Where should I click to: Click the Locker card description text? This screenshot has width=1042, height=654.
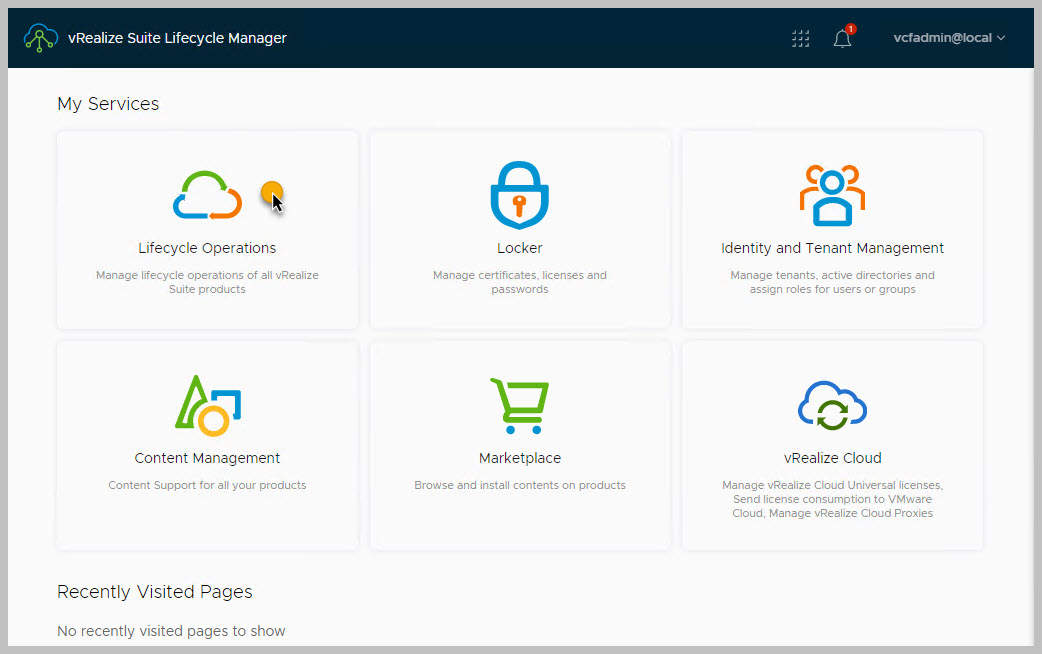coord(520,282)
